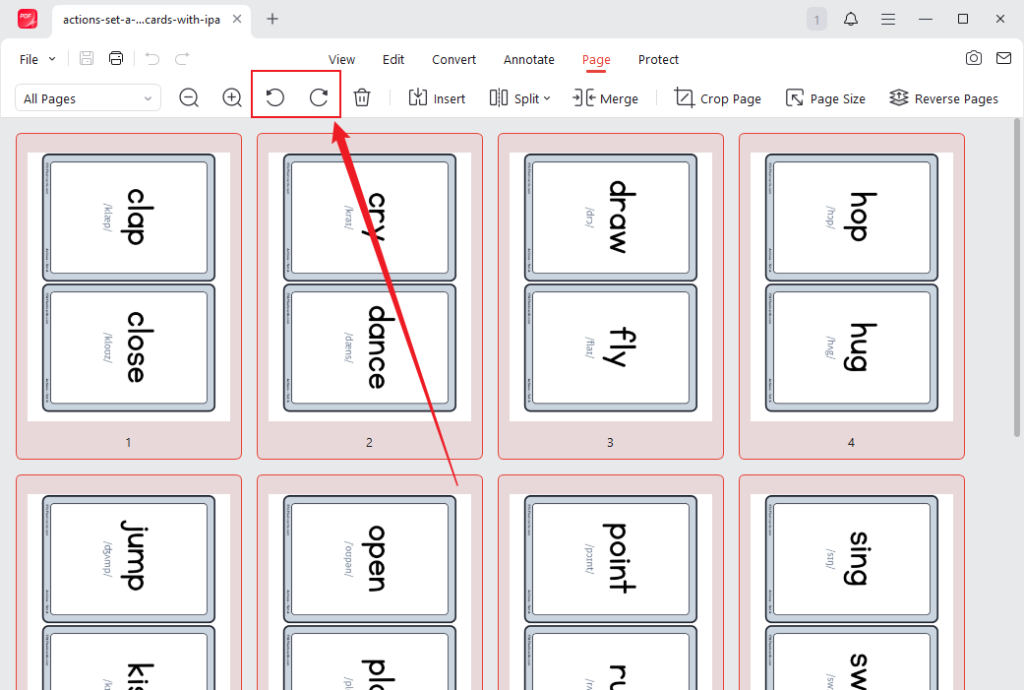Image resolution: width=1024 pixels, height=690 pixels.
Task: Zoom in with the plus magnifier
Action: tap(232, 98)
